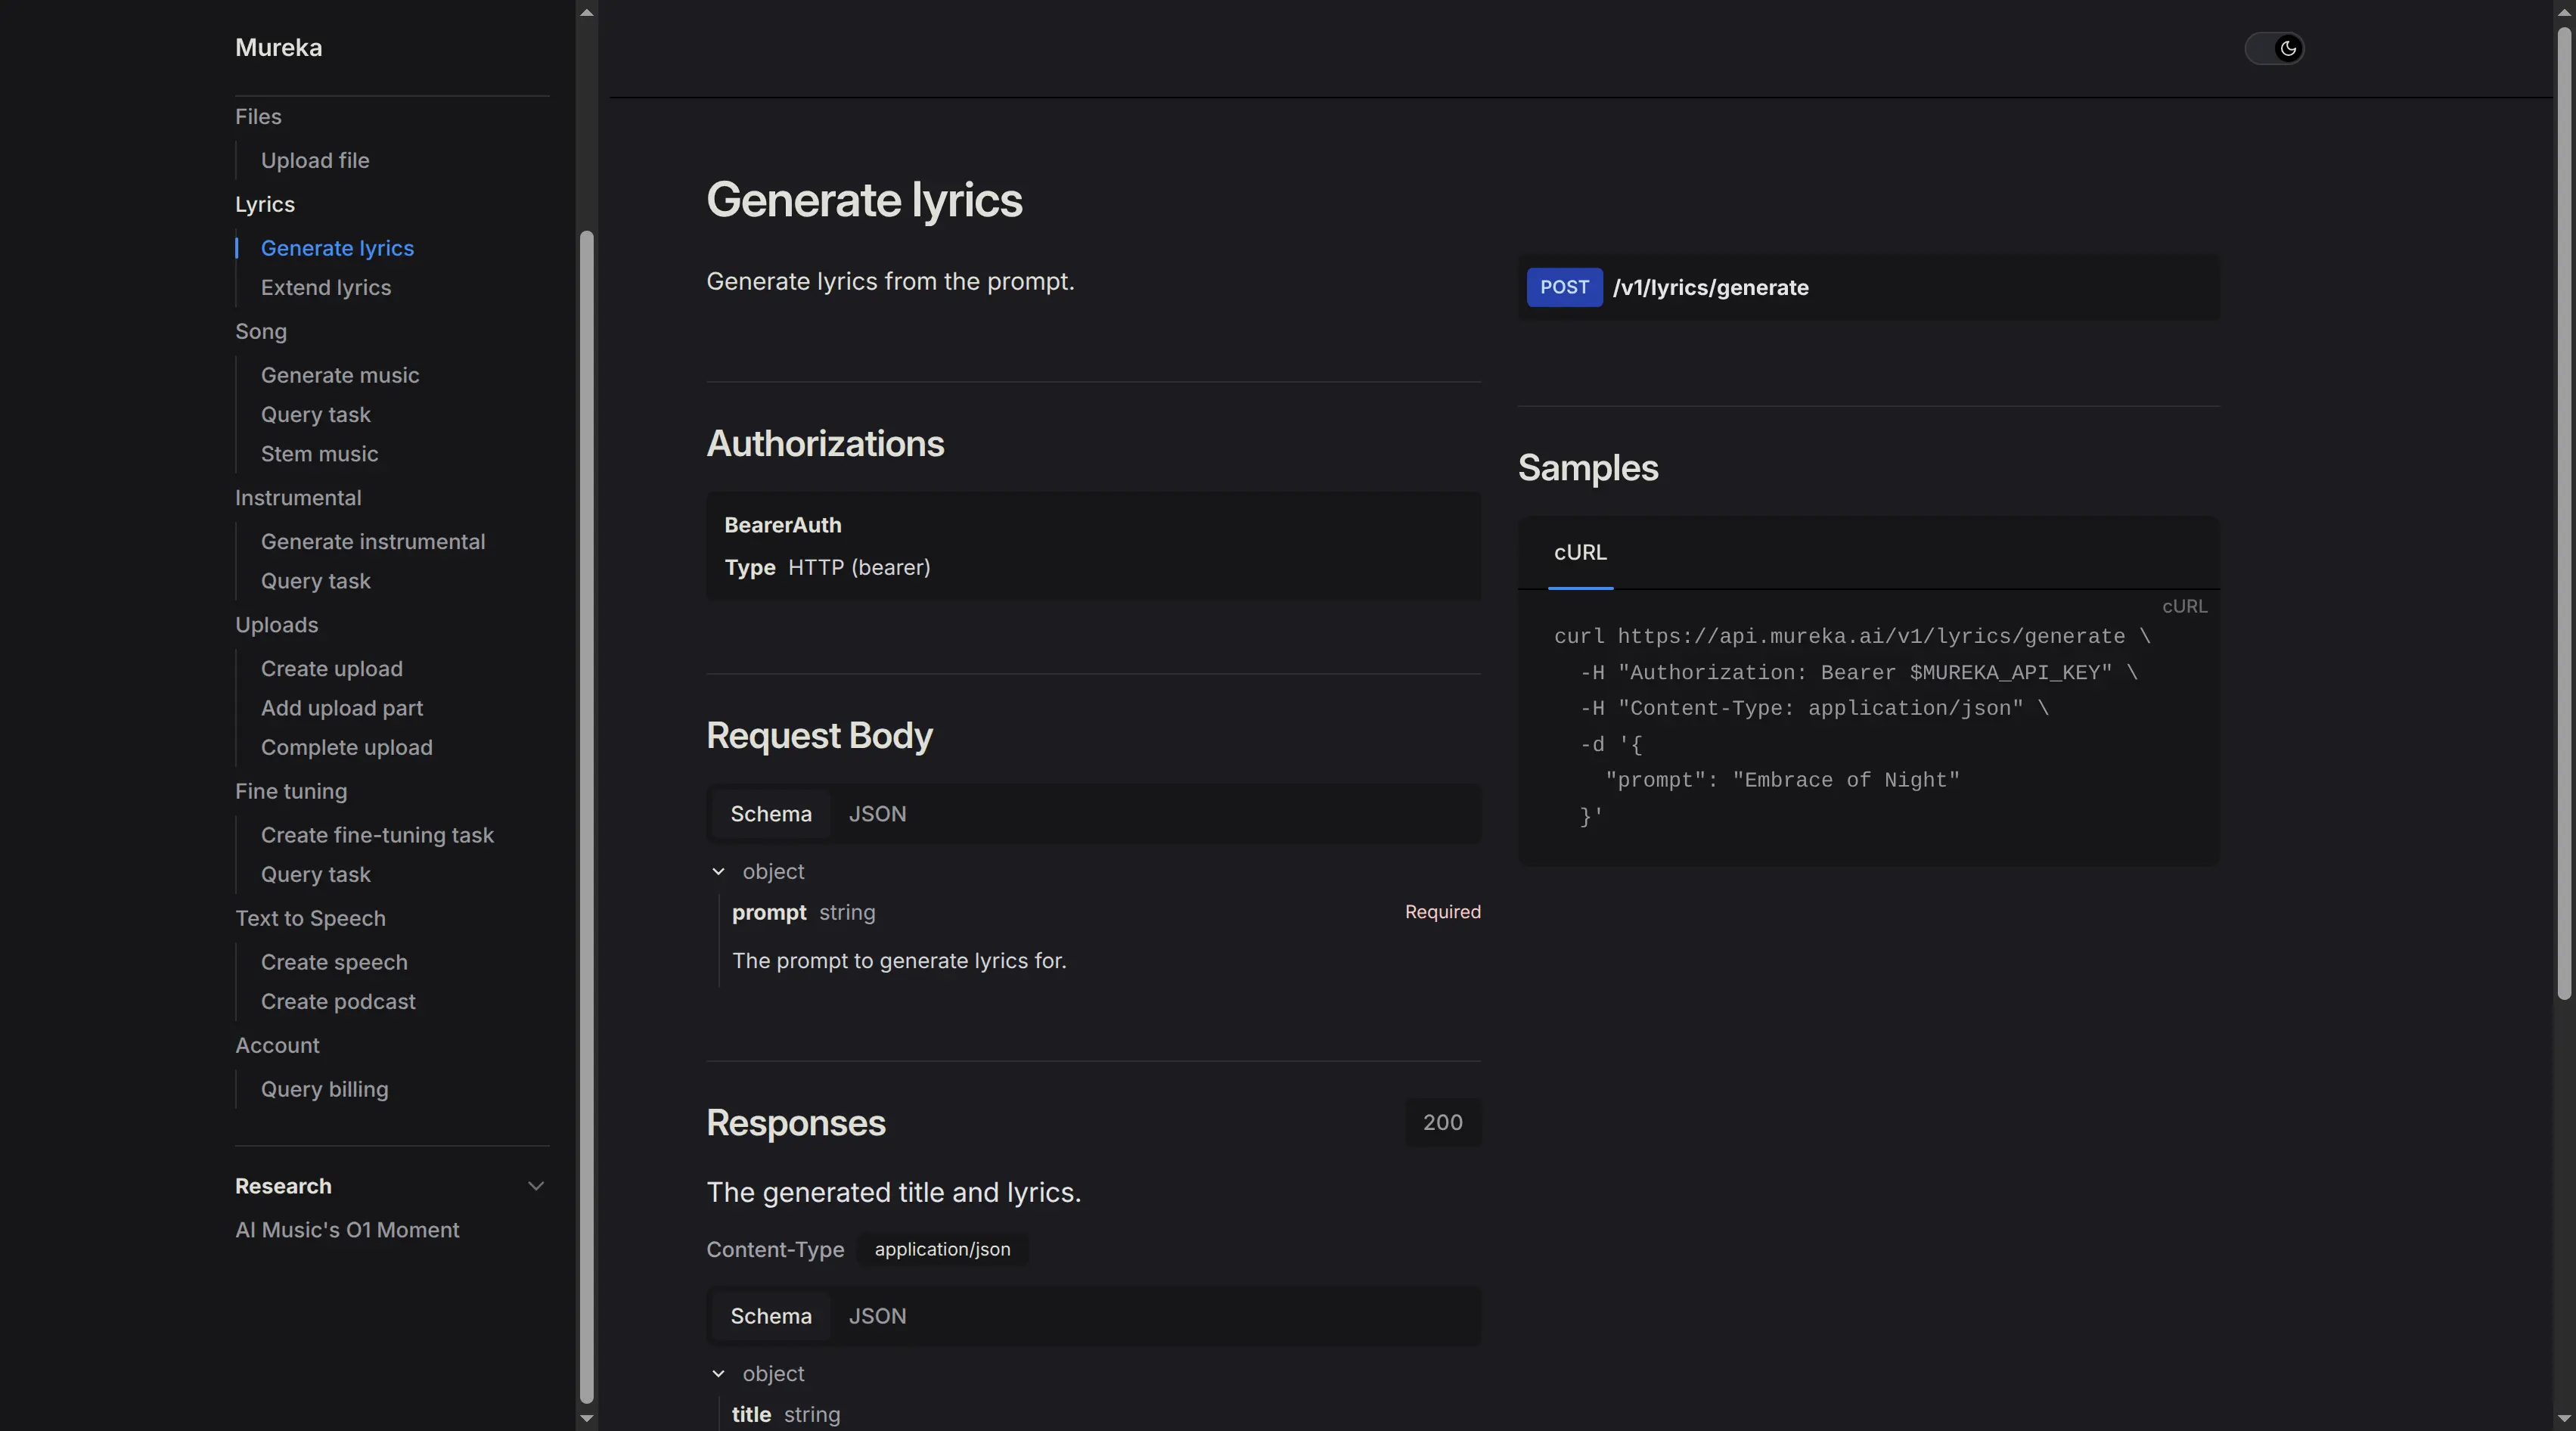This screenshot has height=1431, width=2576.
Task: Toggle the dark mode switch
Action: tap(2274, 48)
